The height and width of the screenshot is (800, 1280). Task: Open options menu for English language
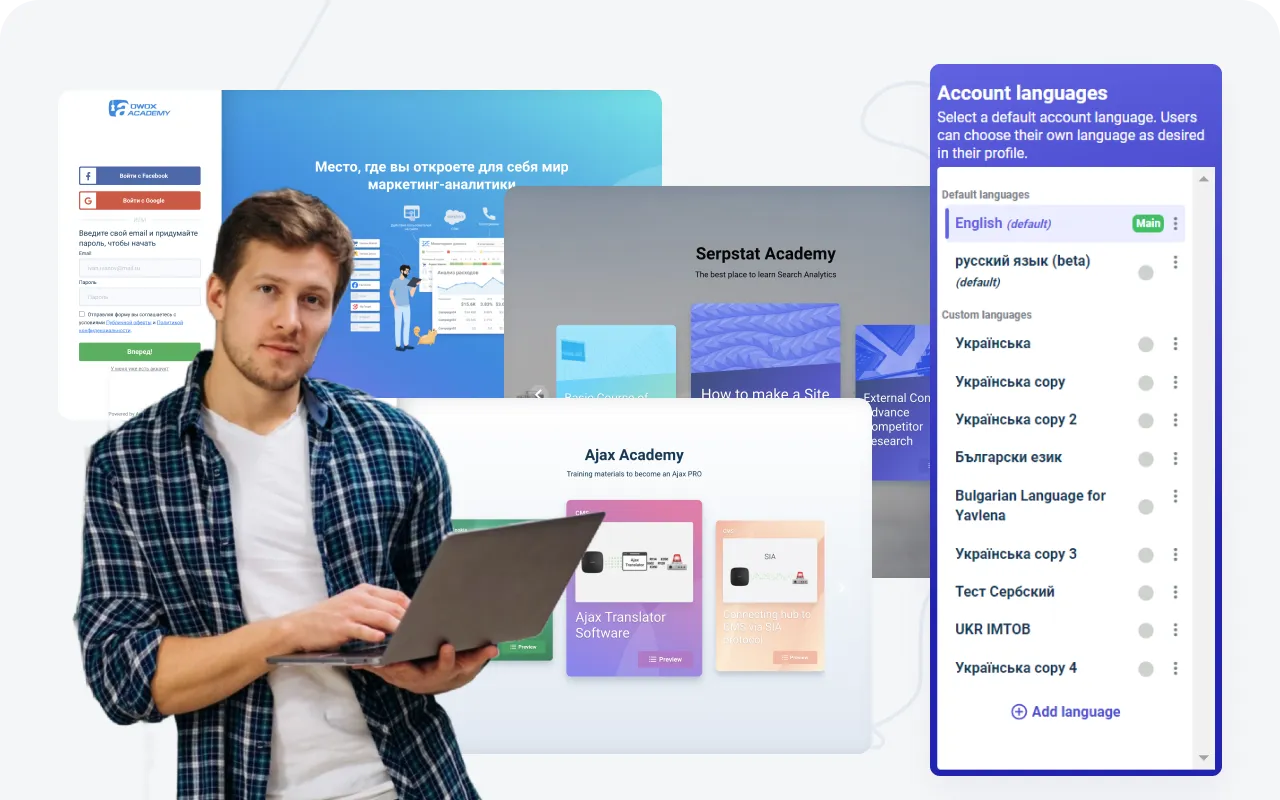point(1175,224)
